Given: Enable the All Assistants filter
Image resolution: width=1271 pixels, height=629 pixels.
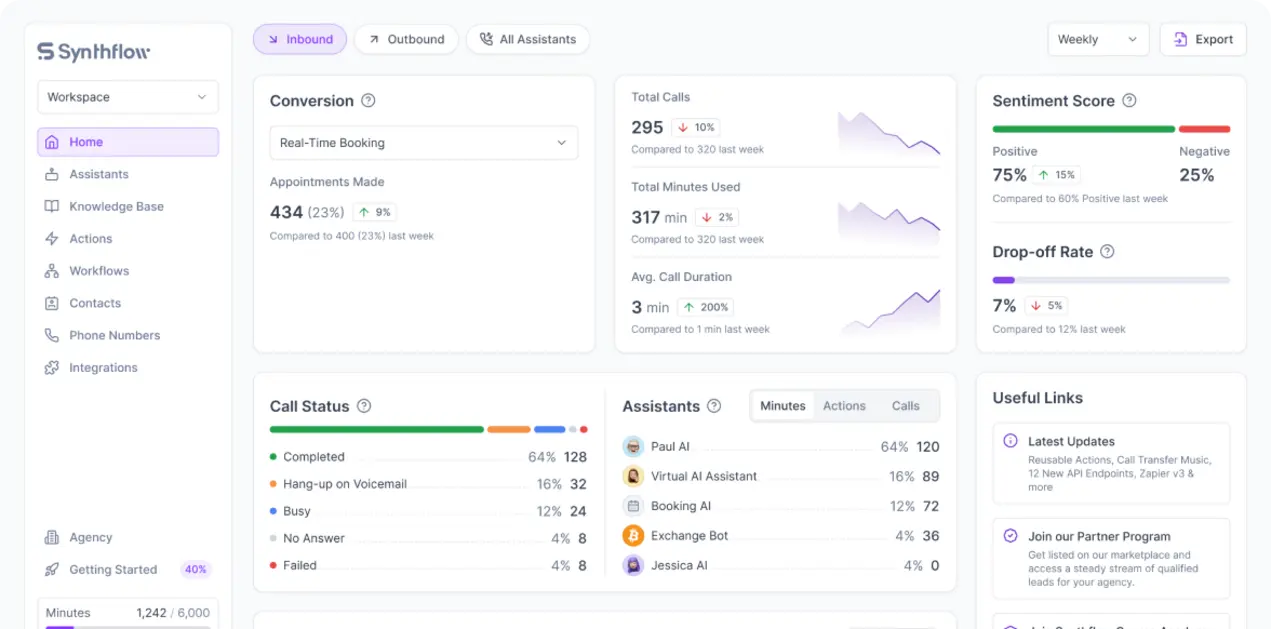Looking at the screenshot, I should (527, 39).
